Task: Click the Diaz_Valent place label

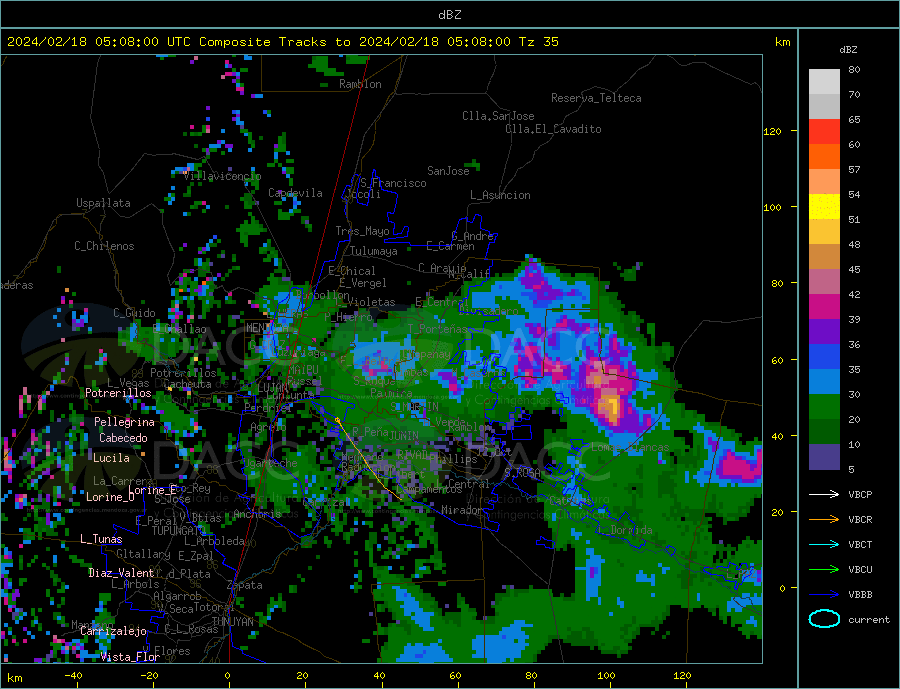Action: 121,573
